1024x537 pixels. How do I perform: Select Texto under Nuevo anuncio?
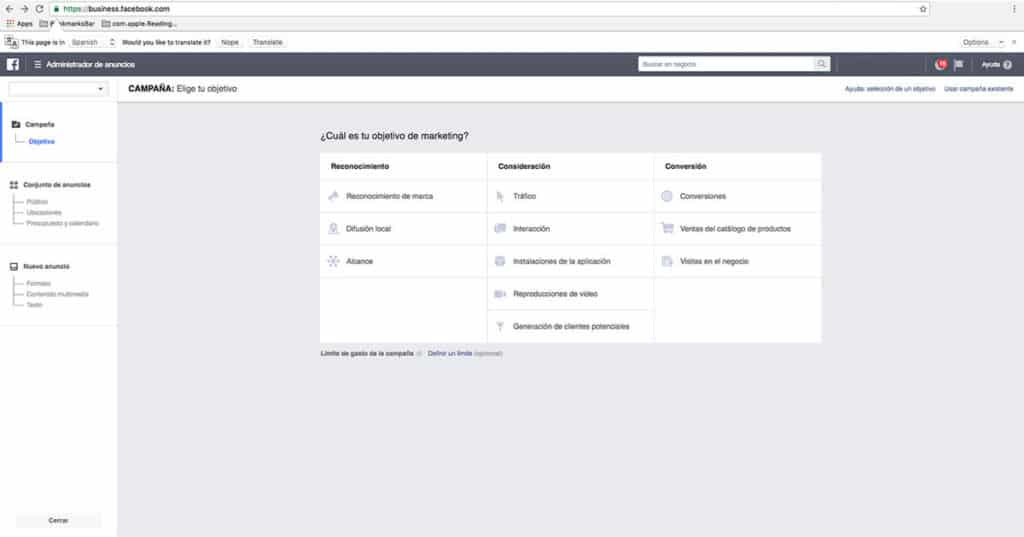click(35, 304)
